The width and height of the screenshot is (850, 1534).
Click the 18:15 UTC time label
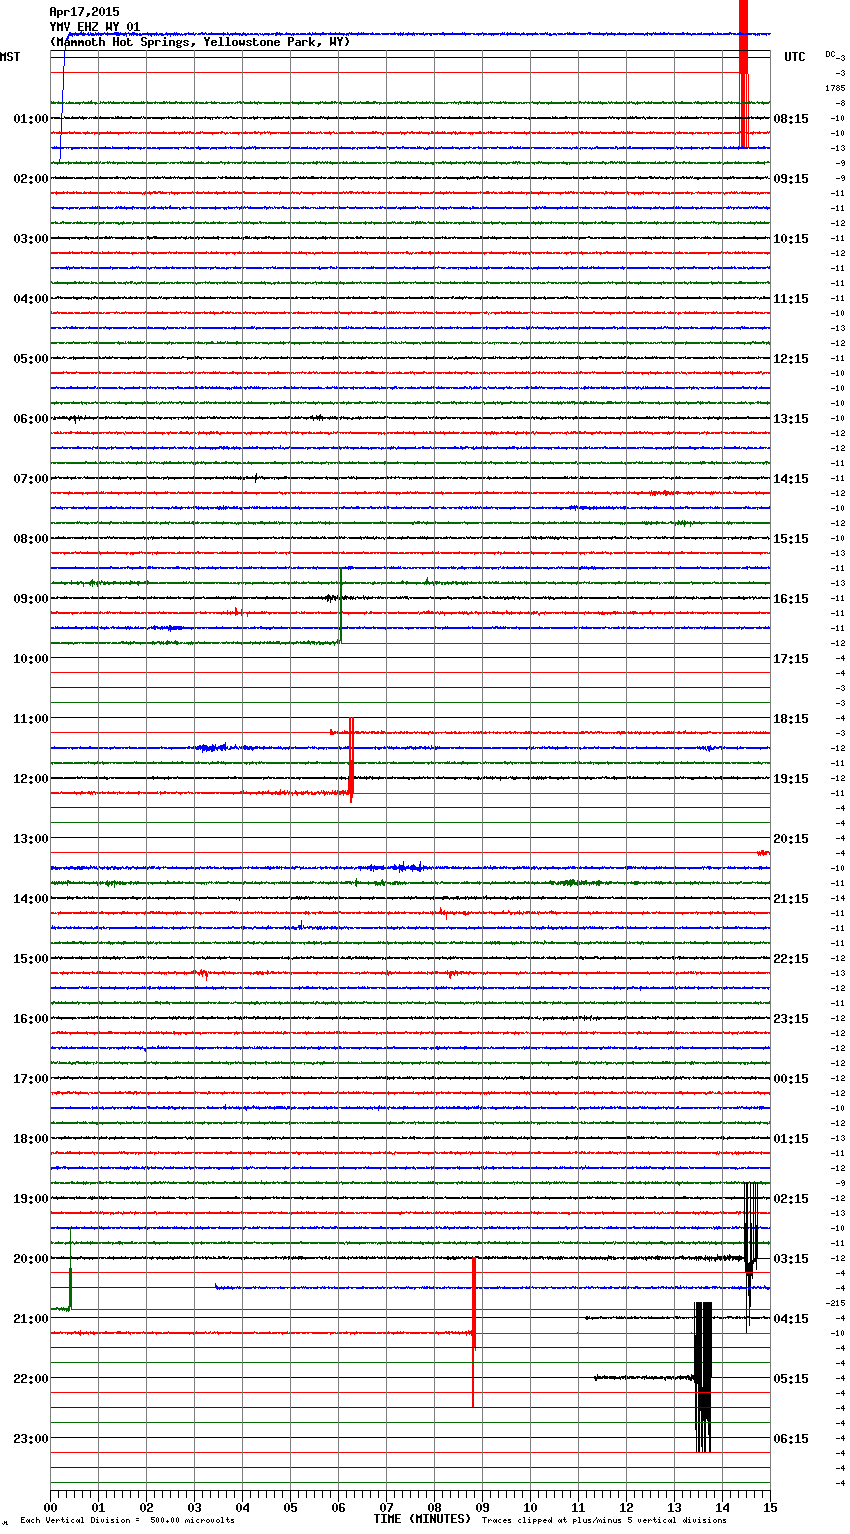coord(791,718)
